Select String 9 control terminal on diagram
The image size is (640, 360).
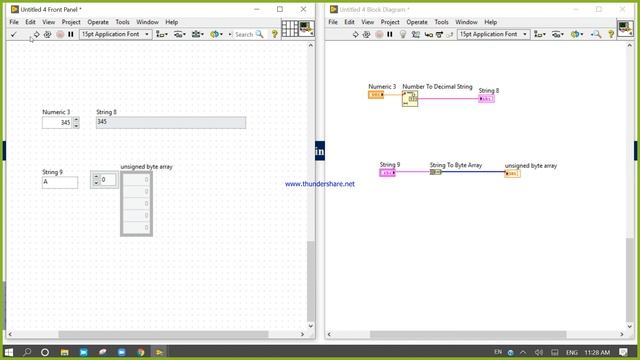click(x=387, y=173)
